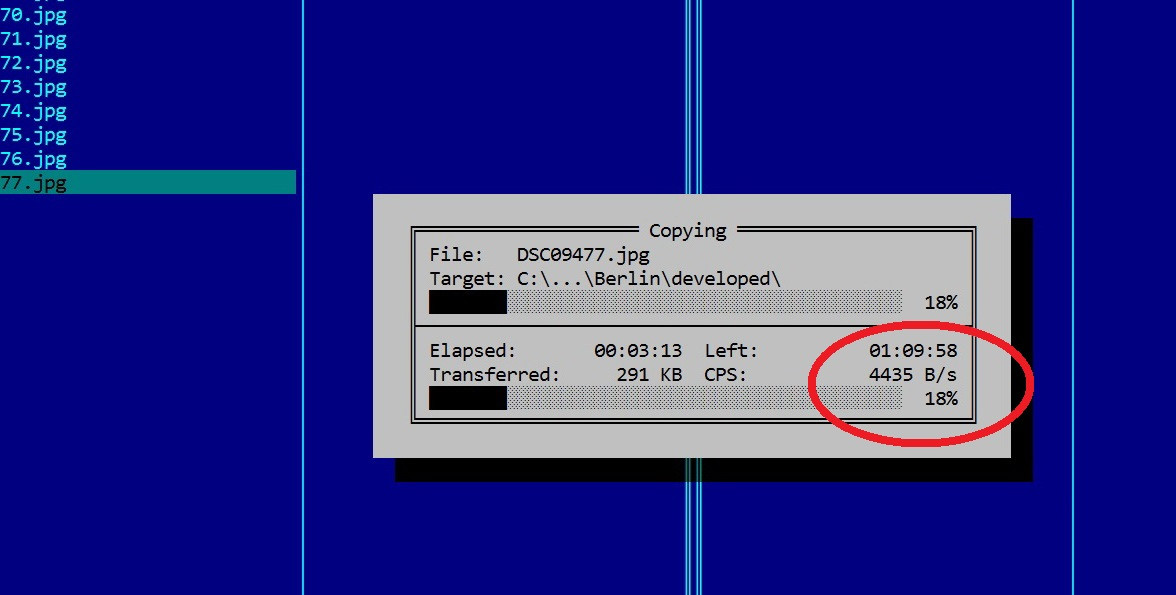Select the 74.jpg list entry
Viewport: 1176px width, 595px height.
click(x=148, y=110)
